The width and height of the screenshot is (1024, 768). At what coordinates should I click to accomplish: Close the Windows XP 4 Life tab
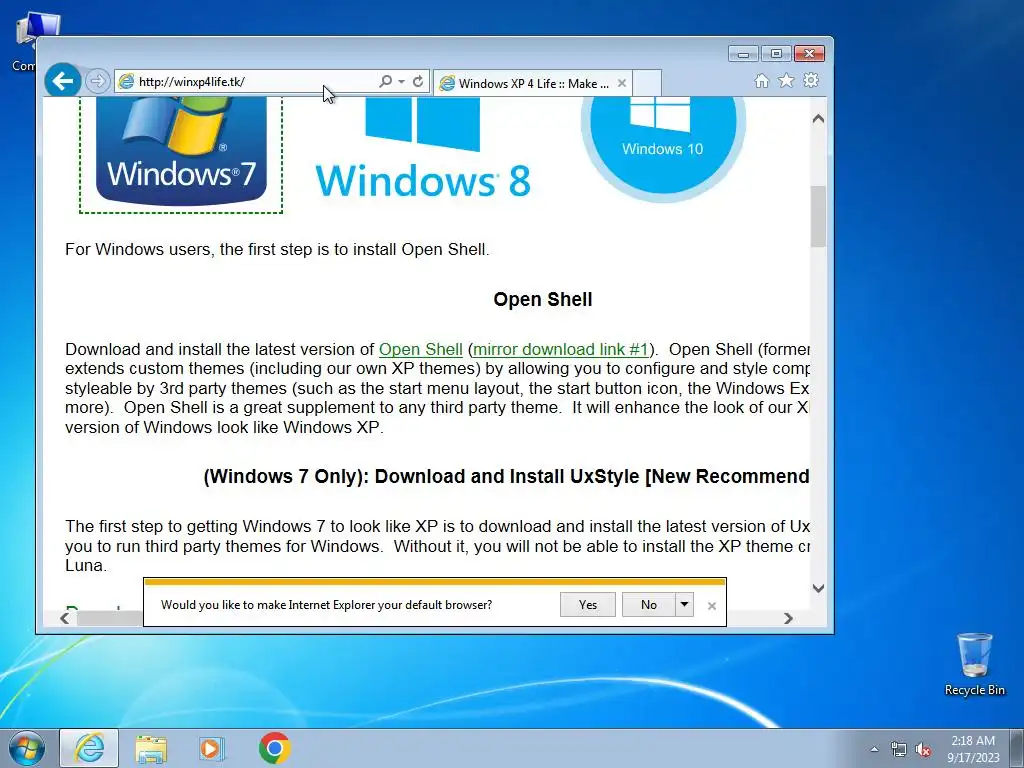pos(622,83)
